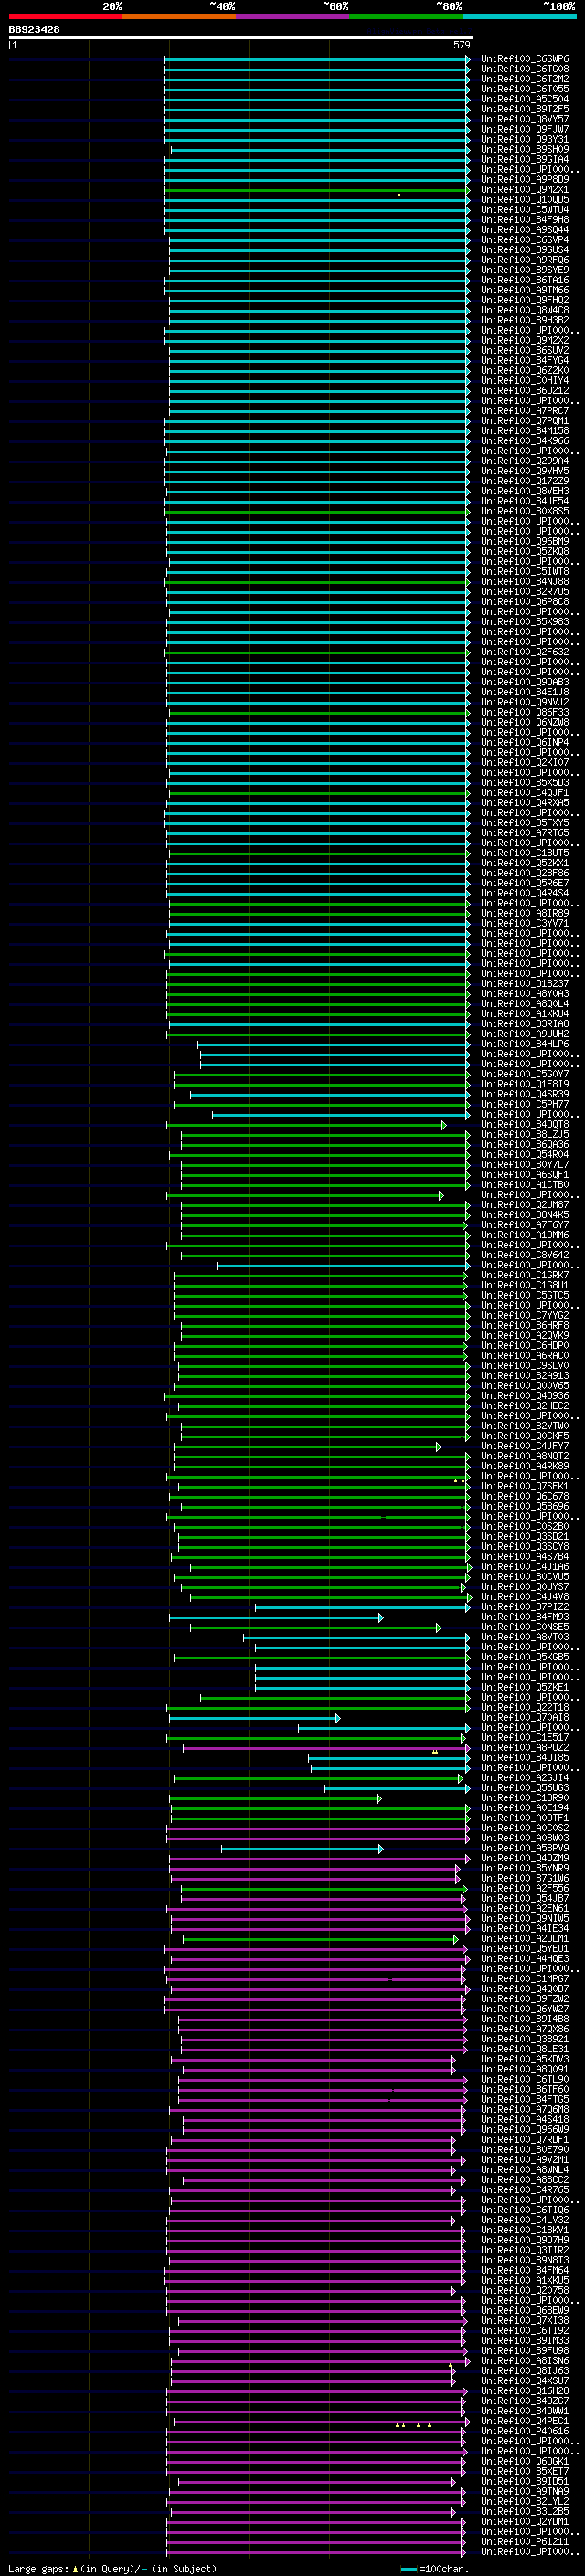Screen dimensions: 585x2576
Task: Click the cyan alignment bar for UniRef100_A7PRC7
Action: coord(320,411)
